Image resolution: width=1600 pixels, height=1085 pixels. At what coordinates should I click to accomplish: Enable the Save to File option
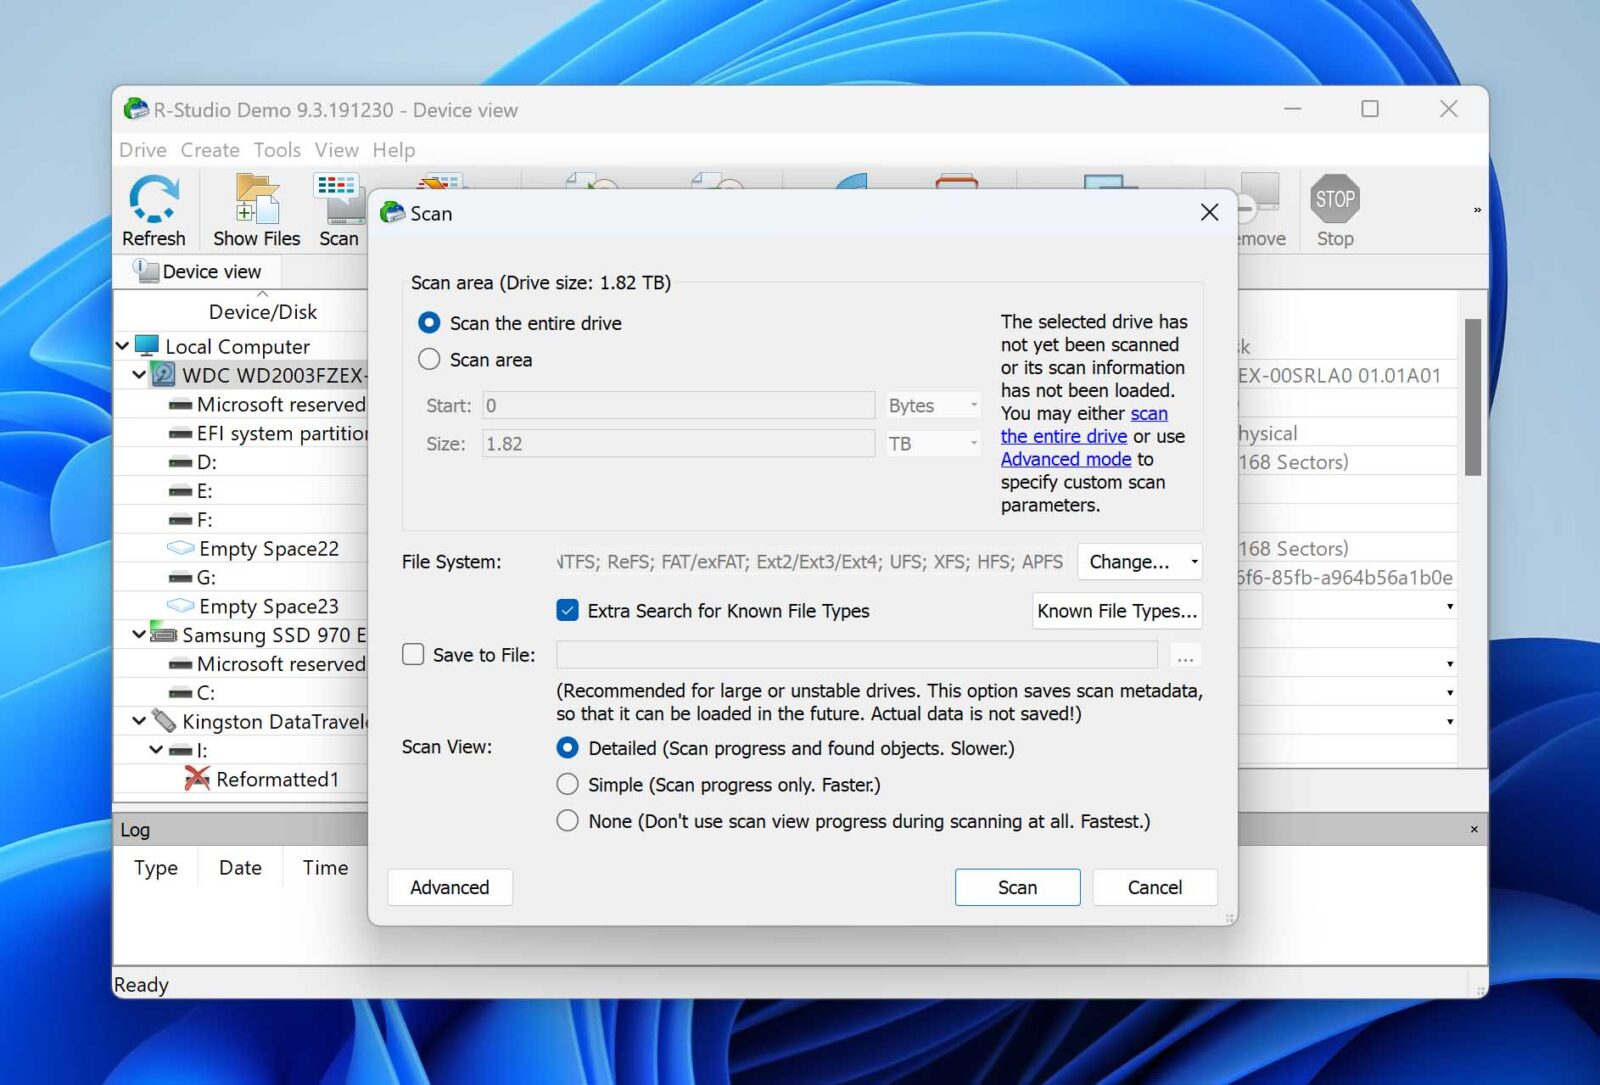pyautogui.click(x=412, y=654)
